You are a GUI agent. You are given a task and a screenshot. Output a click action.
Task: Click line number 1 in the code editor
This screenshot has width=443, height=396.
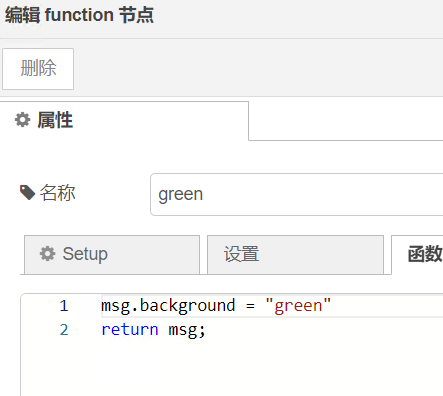pos(64,306)
